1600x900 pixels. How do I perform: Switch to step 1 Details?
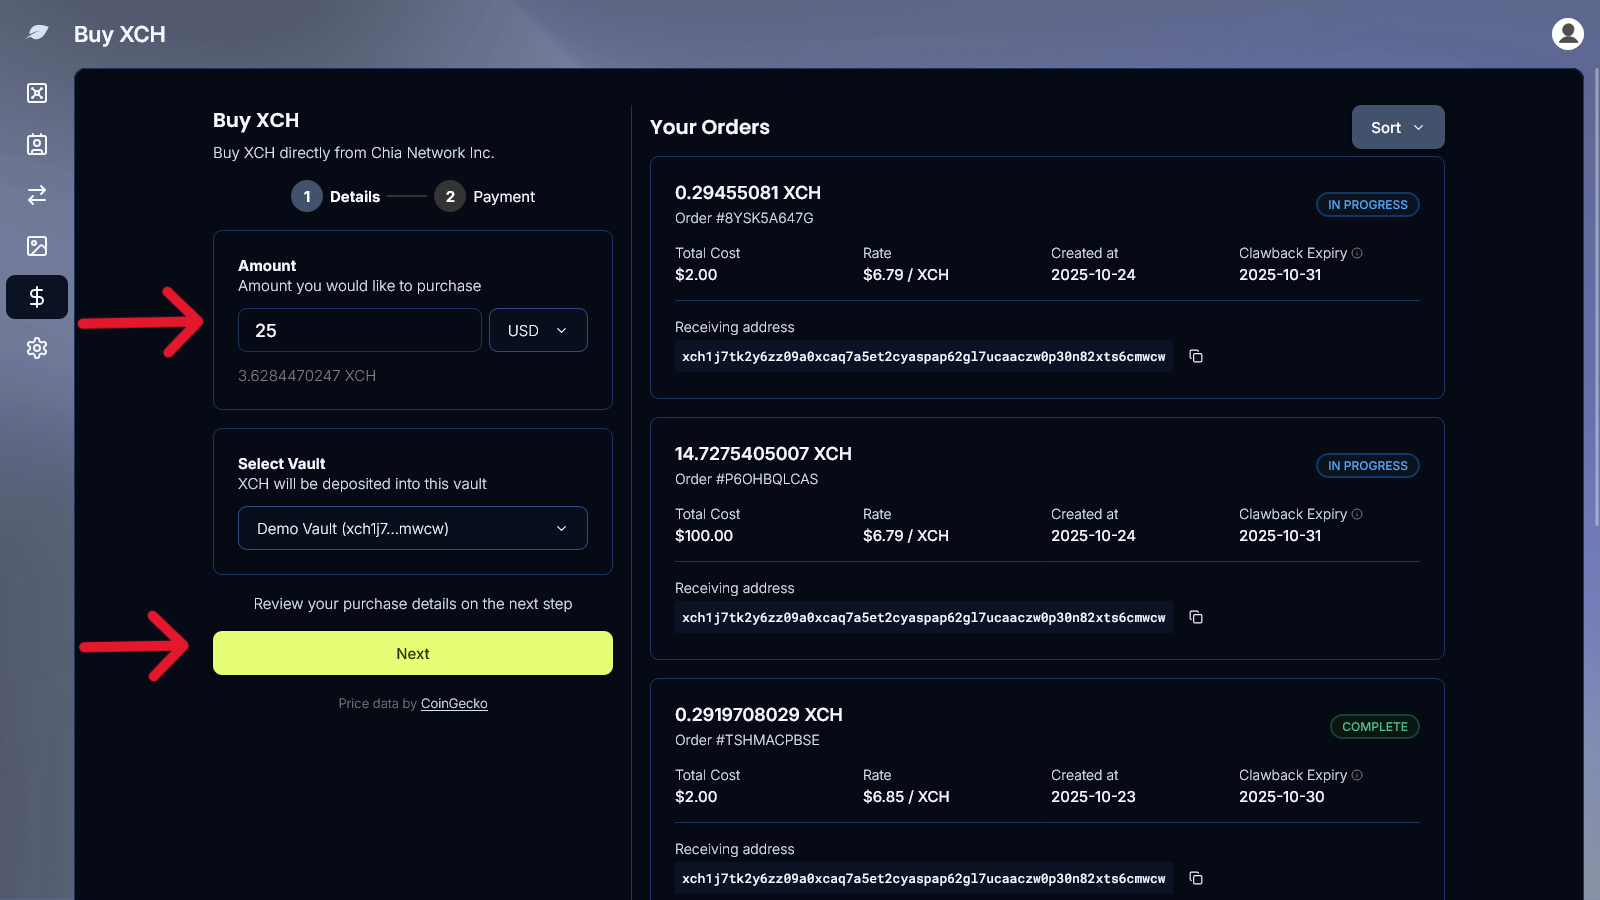[307, 196]
